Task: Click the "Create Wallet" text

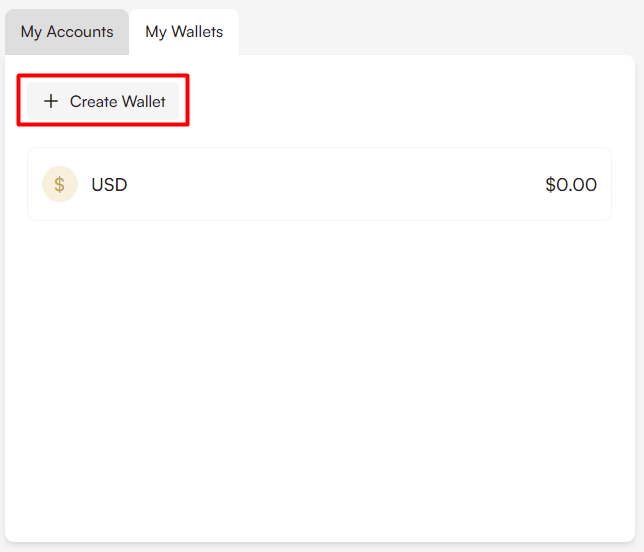Action: 117,101
